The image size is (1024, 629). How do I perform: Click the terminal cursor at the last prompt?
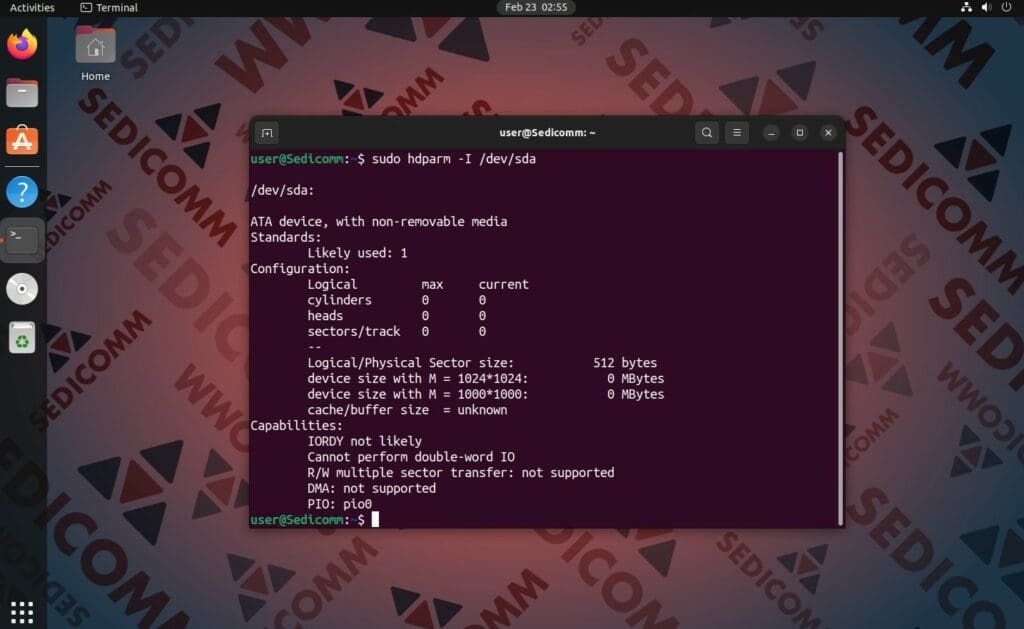pos(375,519)
